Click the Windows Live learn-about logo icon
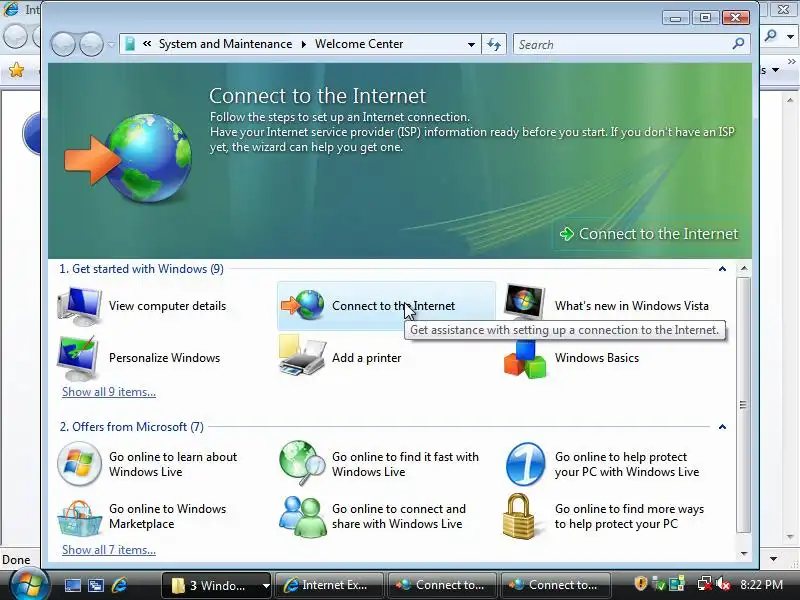Screen dimensions: 800x600 79,464
